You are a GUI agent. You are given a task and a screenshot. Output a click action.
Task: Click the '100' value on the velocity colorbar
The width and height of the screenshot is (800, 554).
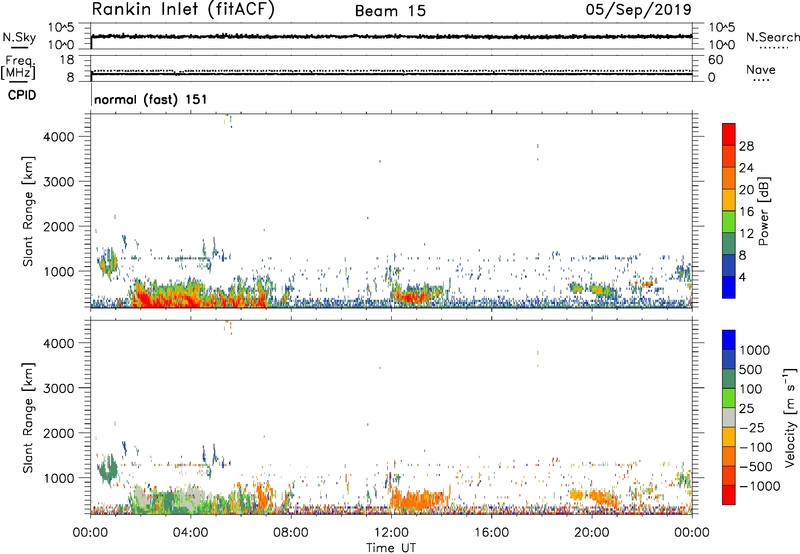click(751, 389)
